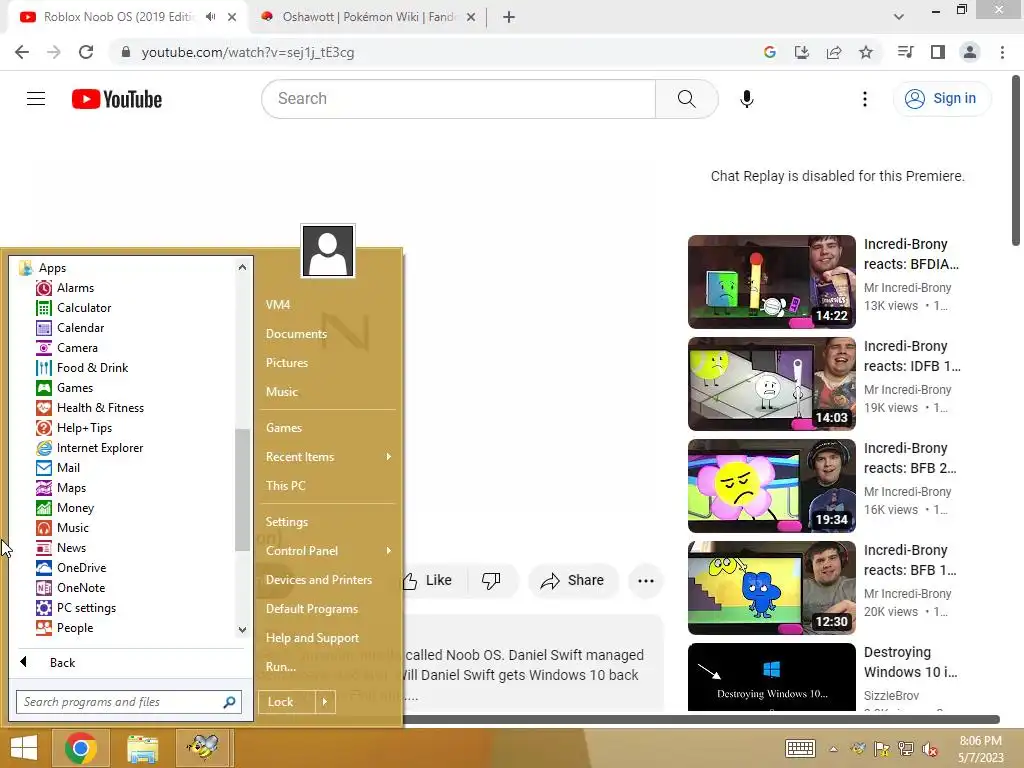This screenshot has height=768, width=1024.
Task: Launch Calculator from the Apps list
Action: (74, 308)
